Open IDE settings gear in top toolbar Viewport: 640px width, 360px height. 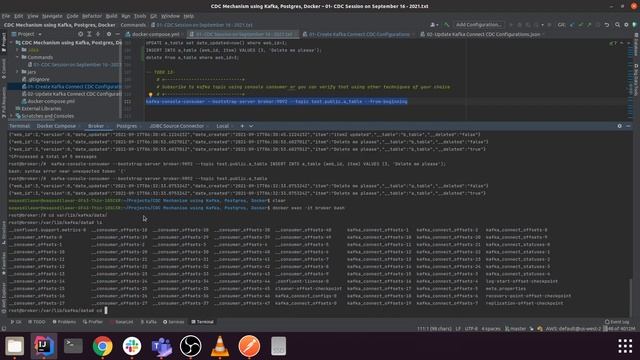point(626,25)
